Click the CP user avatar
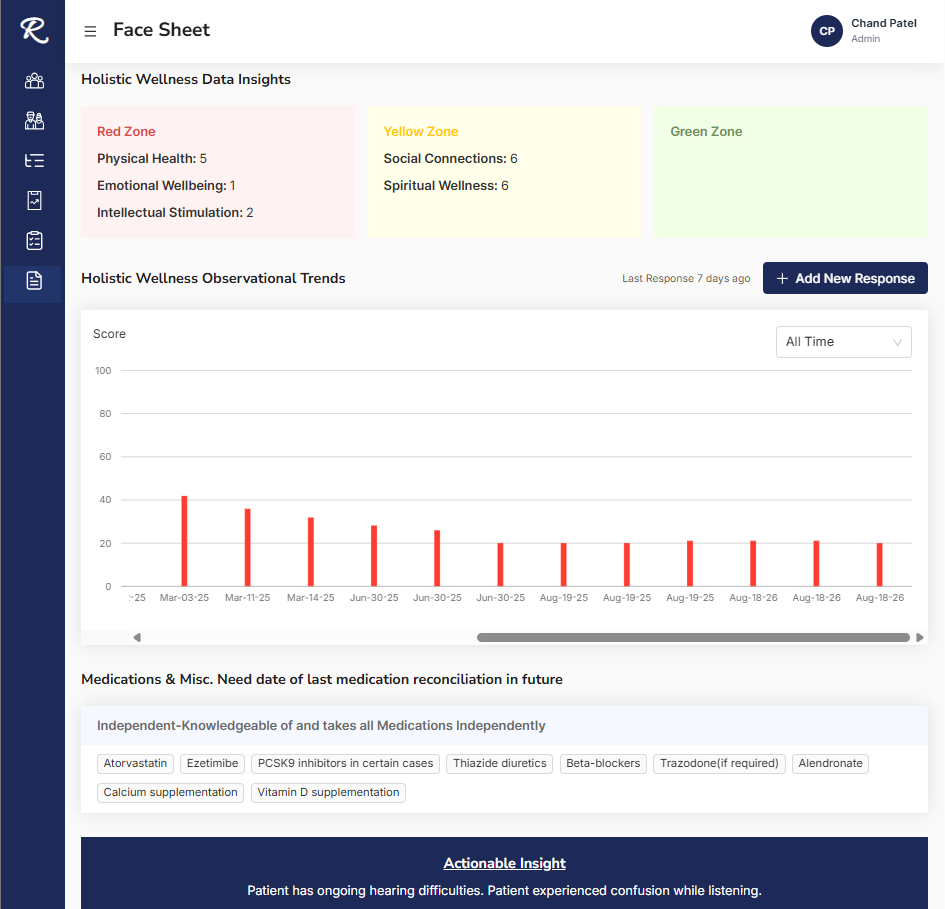Image resolution: width=945 pixels, height=909 pixels. click(x=826, y=31)
